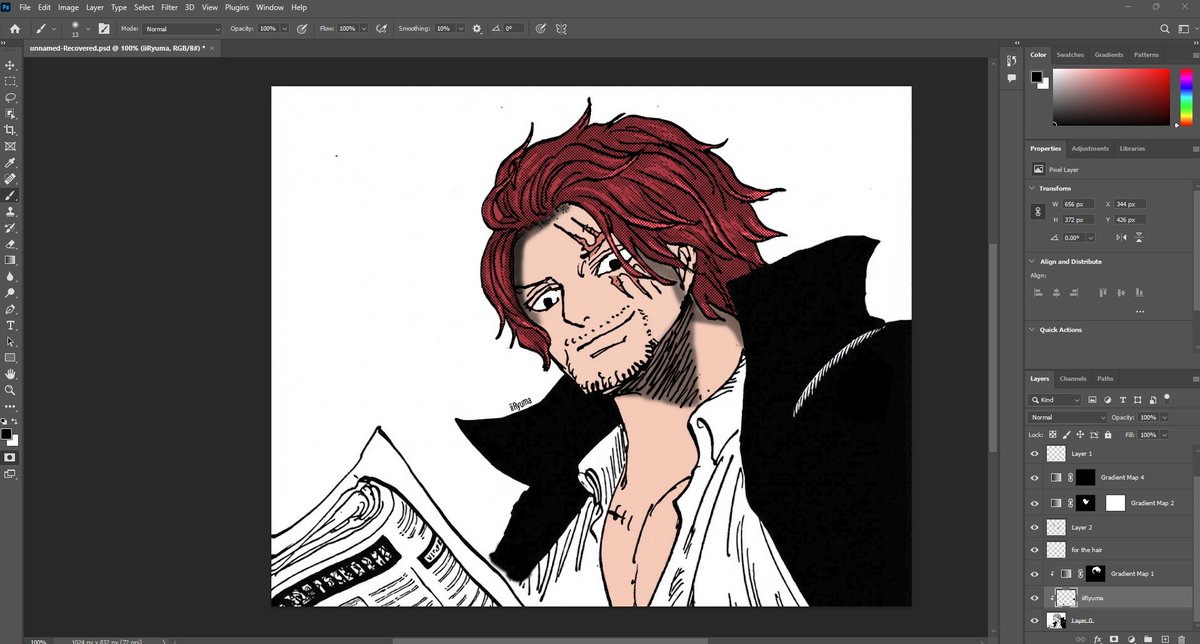The width and height of the screenshot is (1200, 644).
Task: Filter layers by type layers (T icon)
Action: (x=1123, y=399)
